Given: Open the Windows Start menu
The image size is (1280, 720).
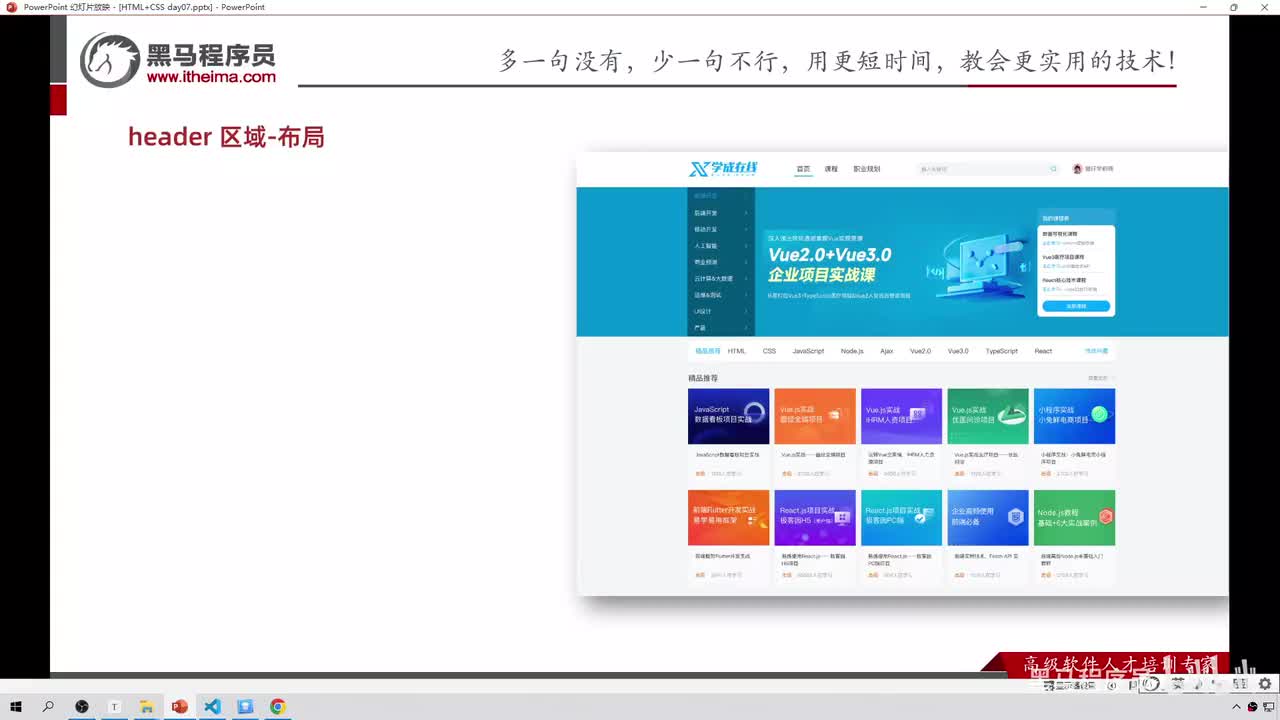Looking at the screenshot, I should tap(16, 707).
